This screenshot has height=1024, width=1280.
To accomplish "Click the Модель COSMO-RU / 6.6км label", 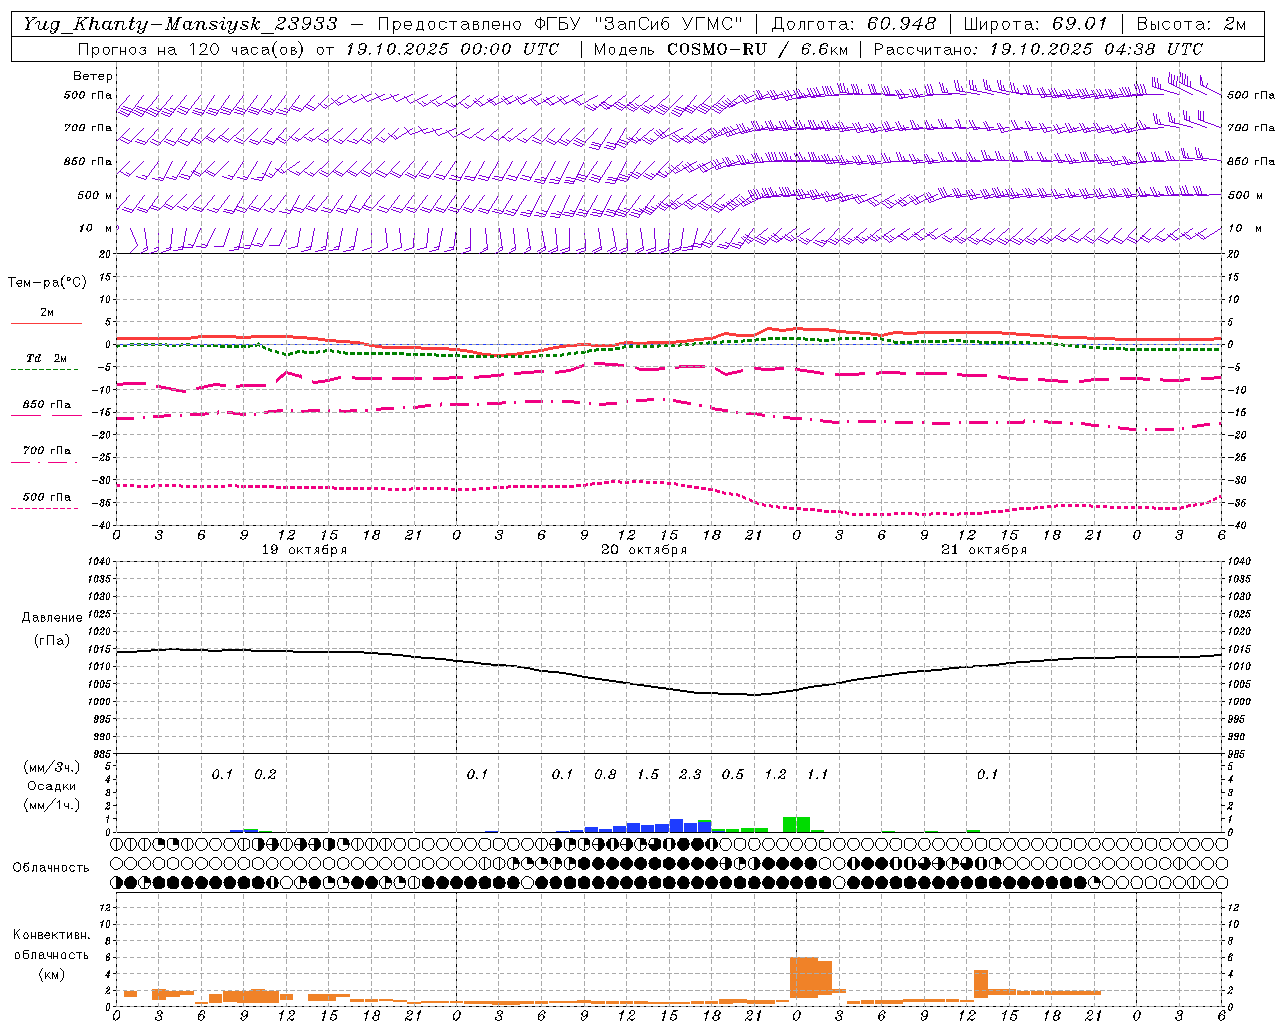I will [720, 49].
